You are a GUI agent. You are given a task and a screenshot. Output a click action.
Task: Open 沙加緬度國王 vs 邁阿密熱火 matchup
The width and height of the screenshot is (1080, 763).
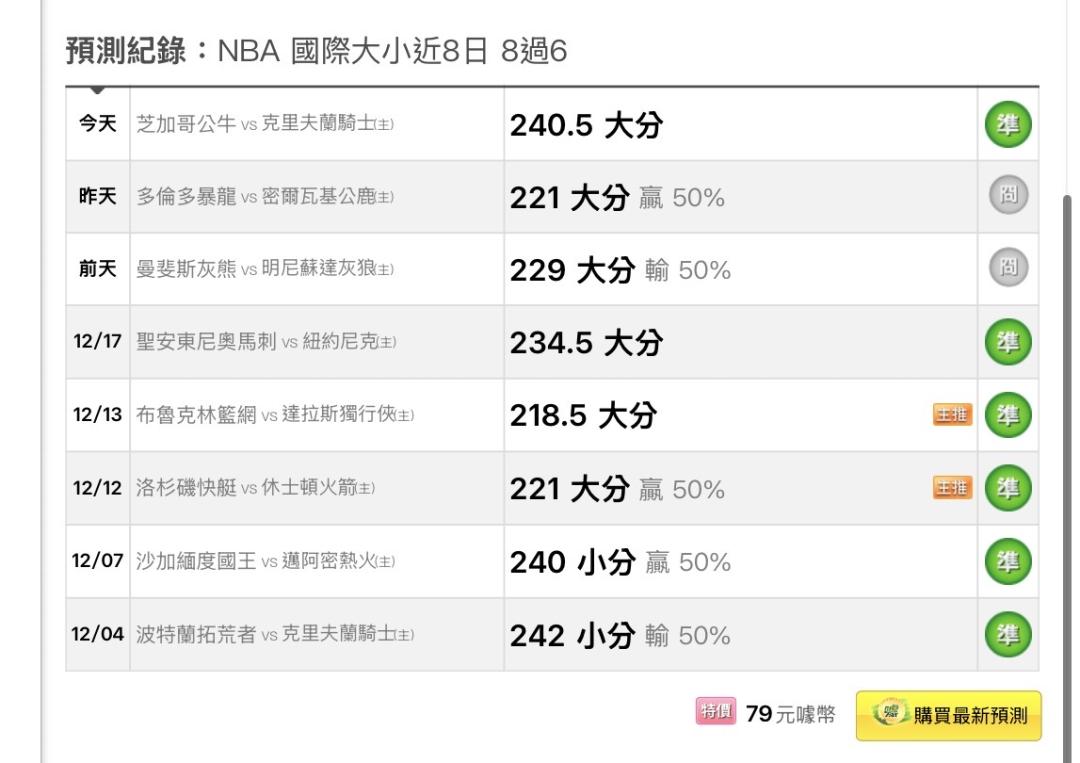coord(264,562)
